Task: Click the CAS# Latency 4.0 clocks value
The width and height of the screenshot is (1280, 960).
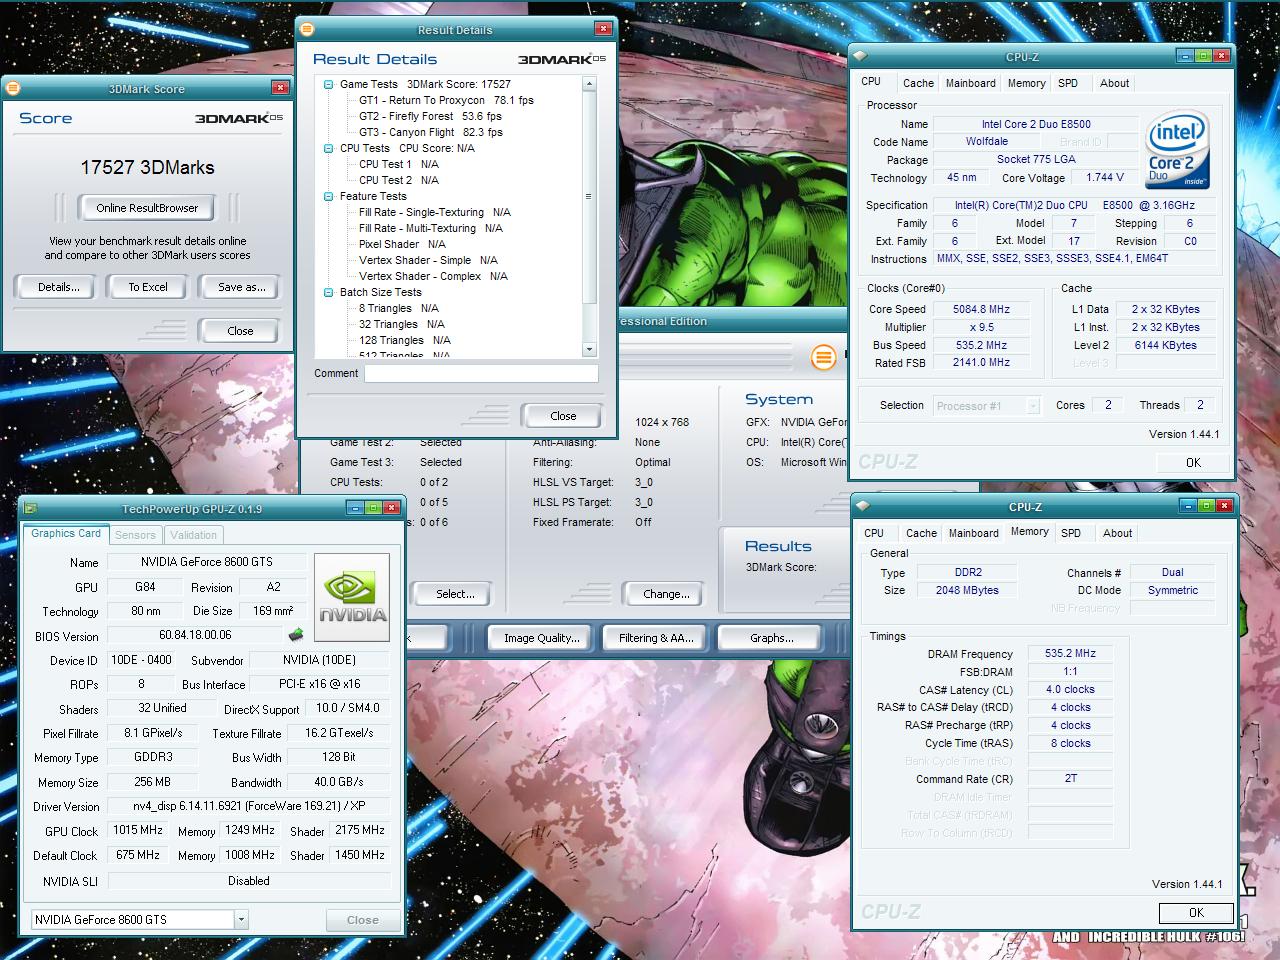Action: (1070, 690)
